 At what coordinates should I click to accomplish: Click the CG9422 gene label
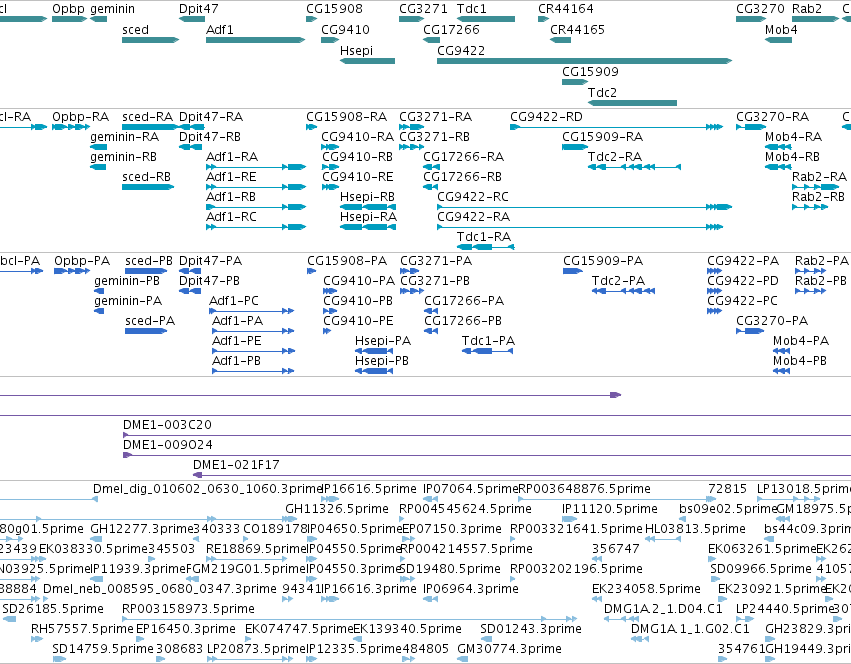pyautogui.click(x=461, y=50)
